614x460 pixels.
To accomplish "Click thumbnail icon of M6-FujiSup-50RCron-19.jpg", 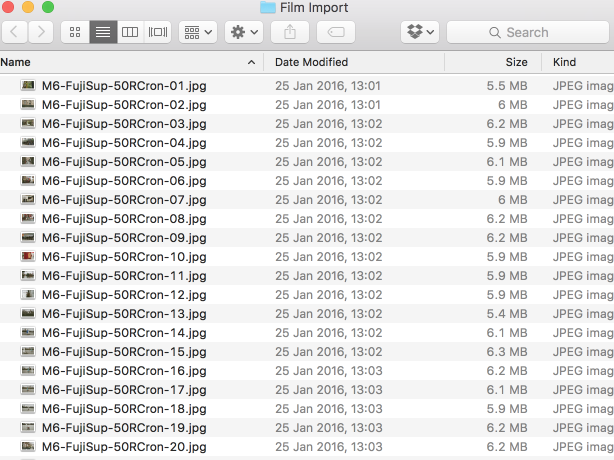I will point(28,427).
